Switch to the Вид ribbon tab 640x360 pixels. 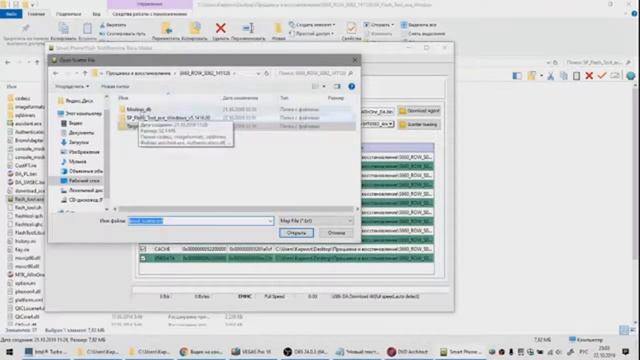click(96, 14)
